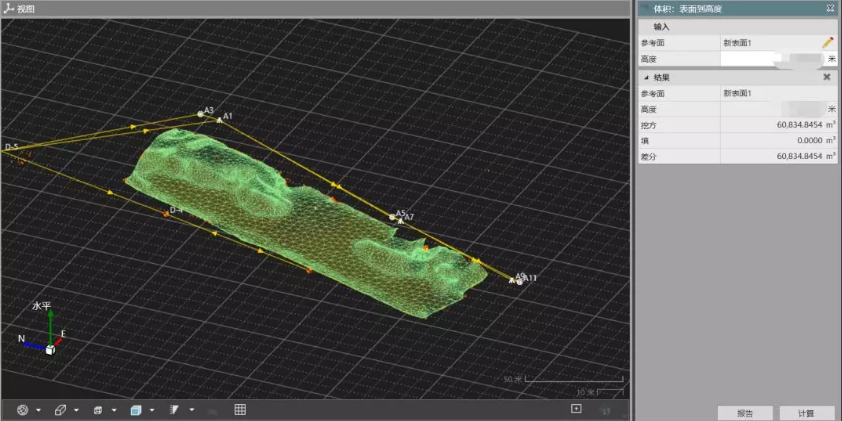Collapse the 结果 results section
This screenshot has width=842, height=421.
pos(646,77)
